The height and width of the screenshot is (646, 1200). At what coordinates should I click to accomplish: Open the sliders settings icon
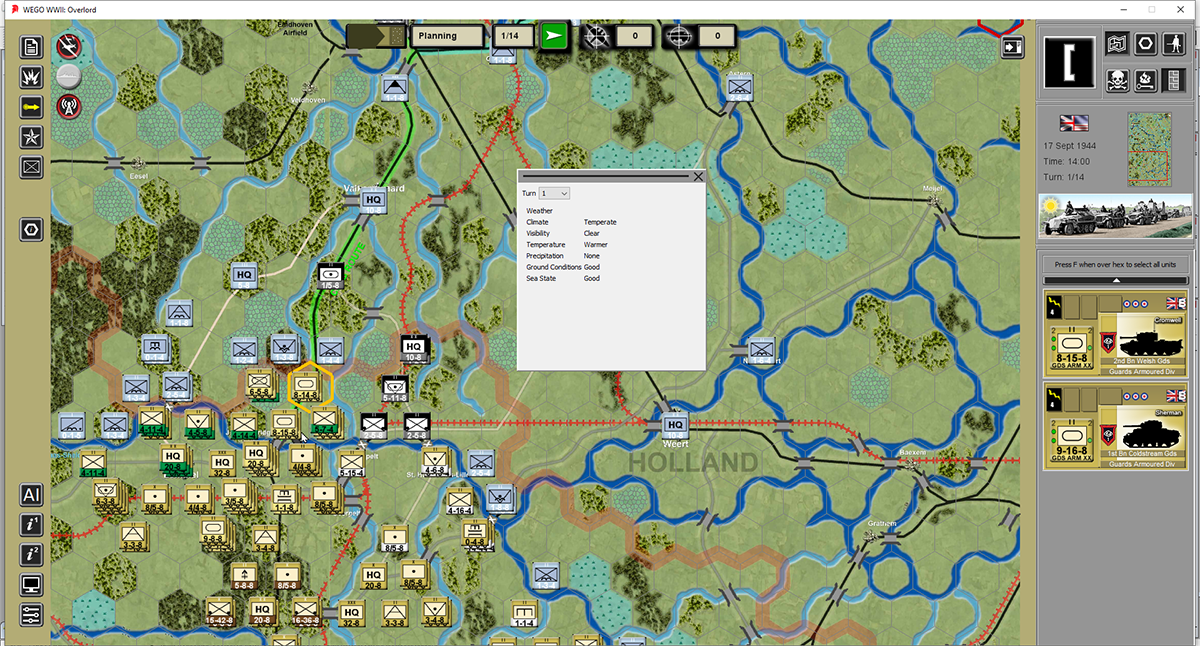(31, 614)
